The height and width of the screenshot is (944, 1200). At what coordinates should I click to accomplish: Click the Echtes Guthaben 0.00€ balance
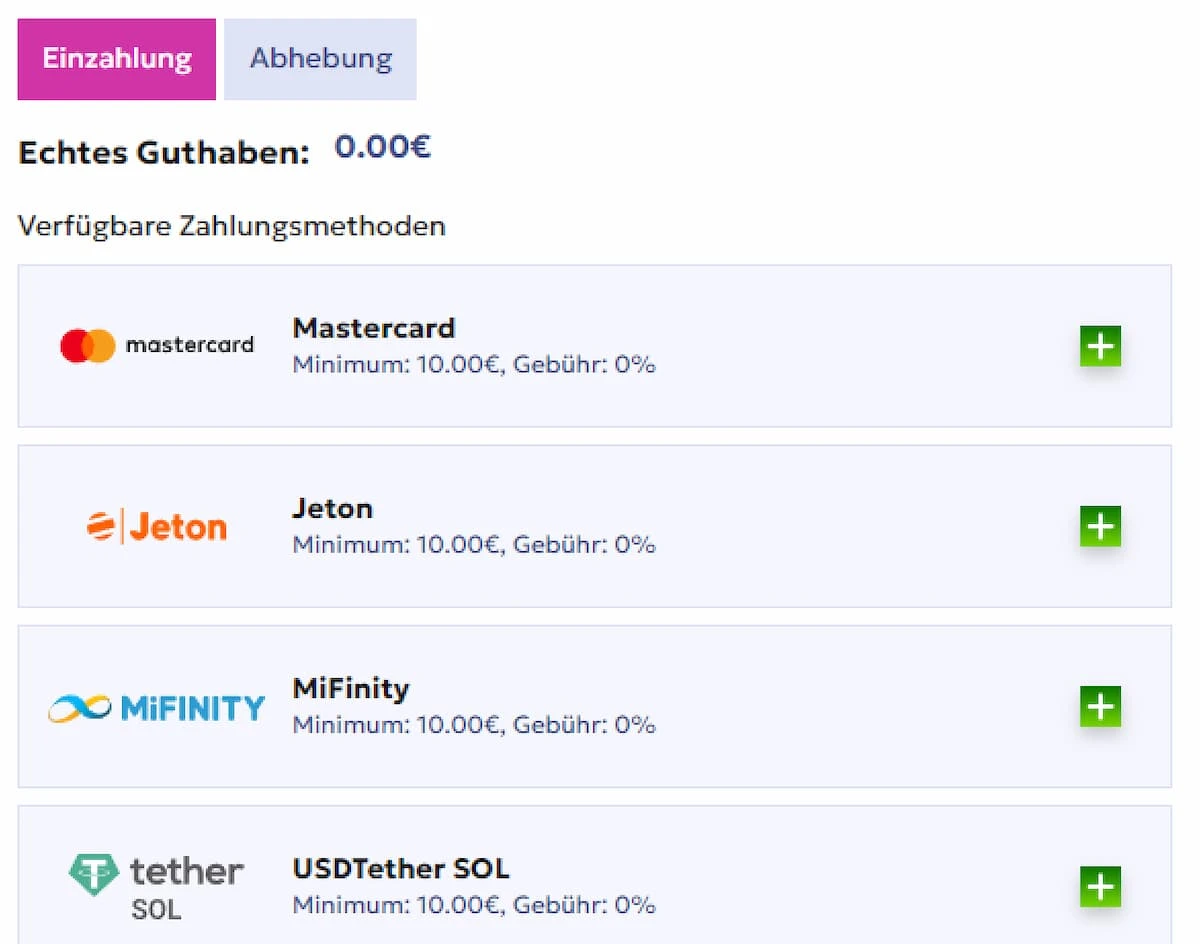(x=383, y=148)
